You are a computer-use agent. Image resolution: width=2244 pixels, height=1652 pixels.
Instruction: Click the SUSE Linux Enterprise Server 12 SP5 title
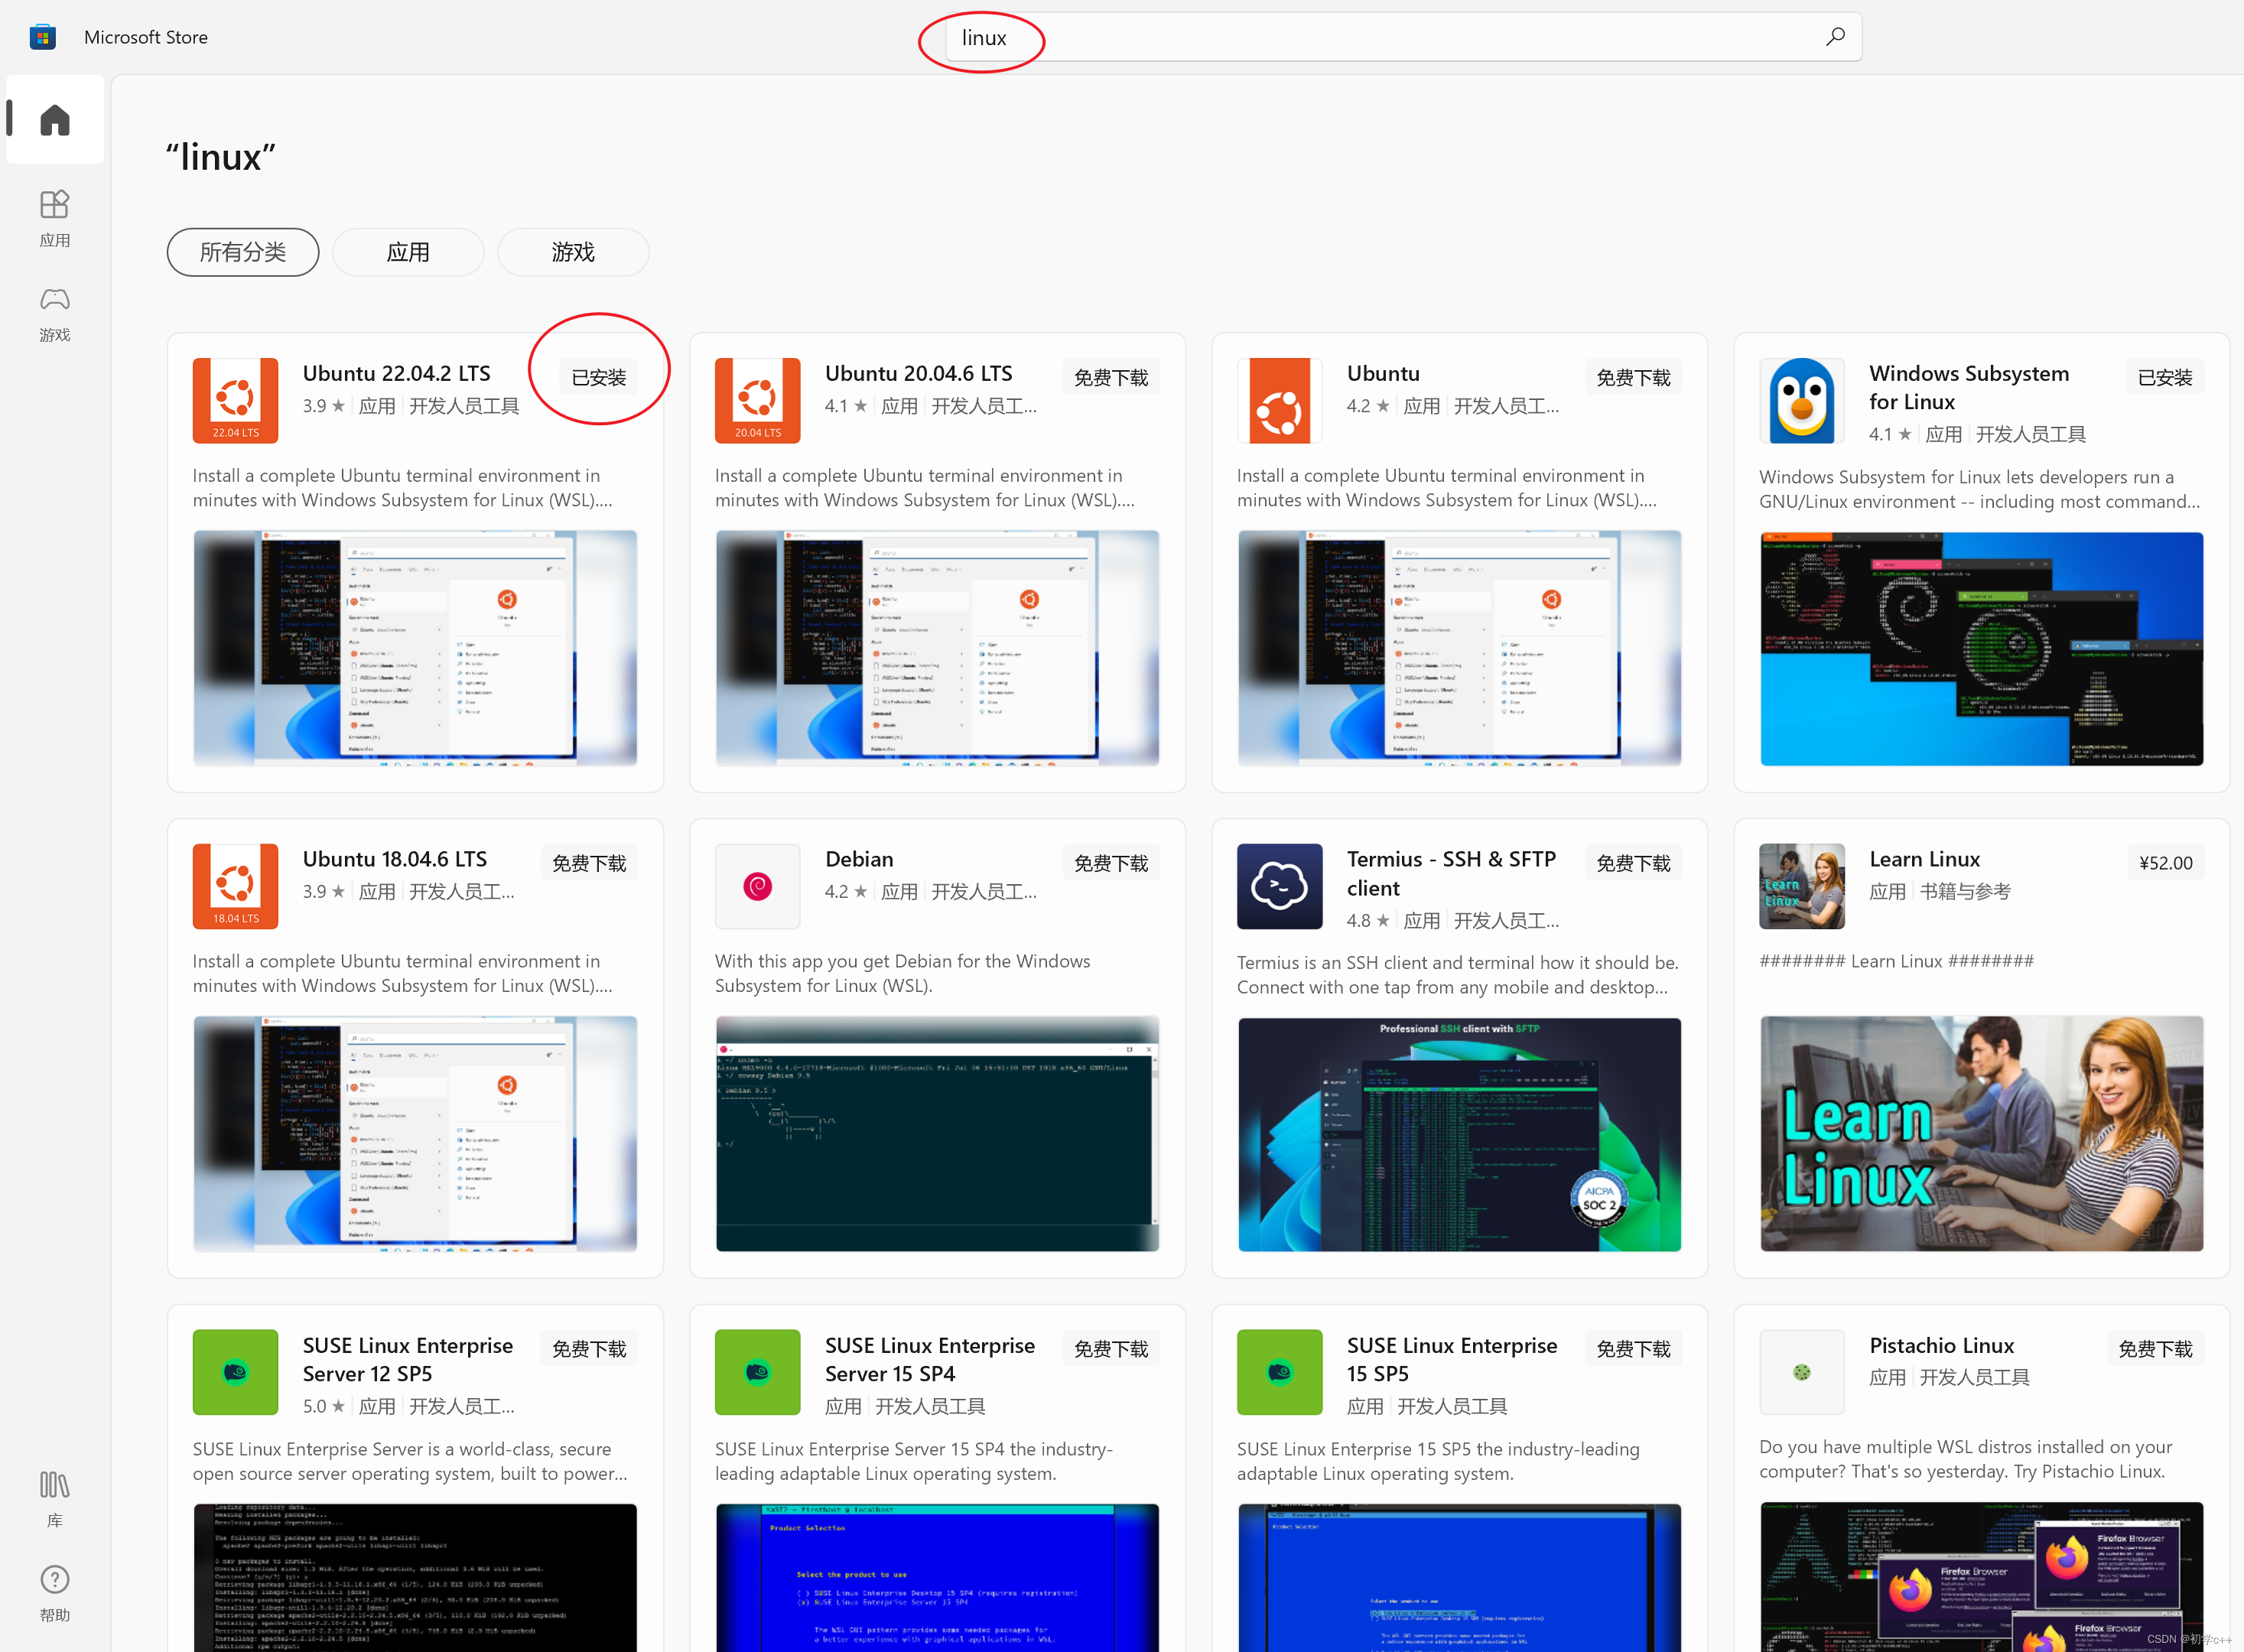pos(407,1359)
